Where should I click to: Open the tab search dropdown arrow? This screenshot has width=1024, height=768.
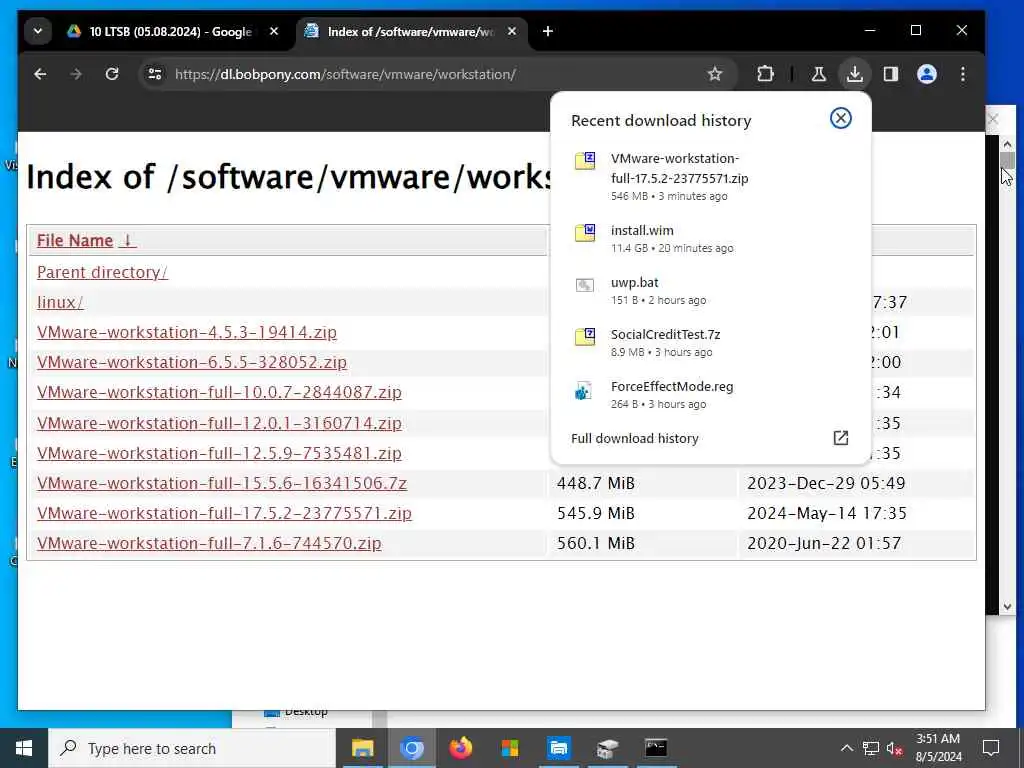click(x=38, y=31)
